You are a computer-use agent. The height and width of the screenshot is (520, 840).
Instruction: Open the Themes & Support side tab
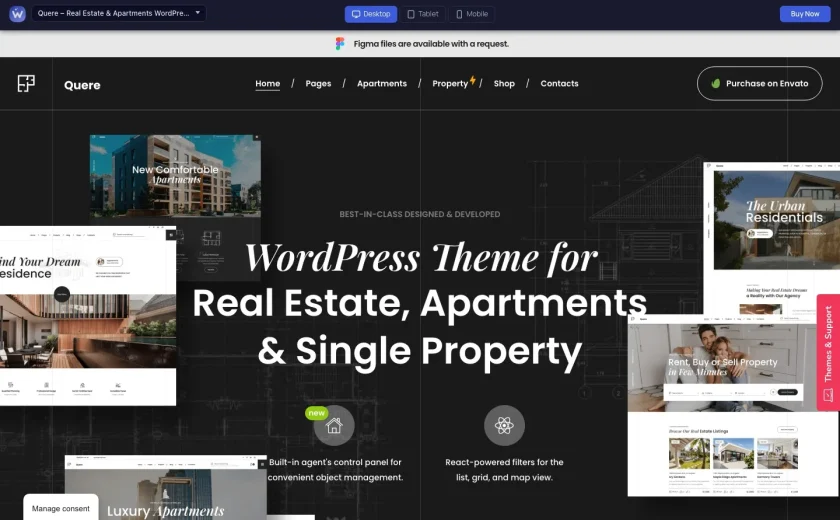(828, 352)
